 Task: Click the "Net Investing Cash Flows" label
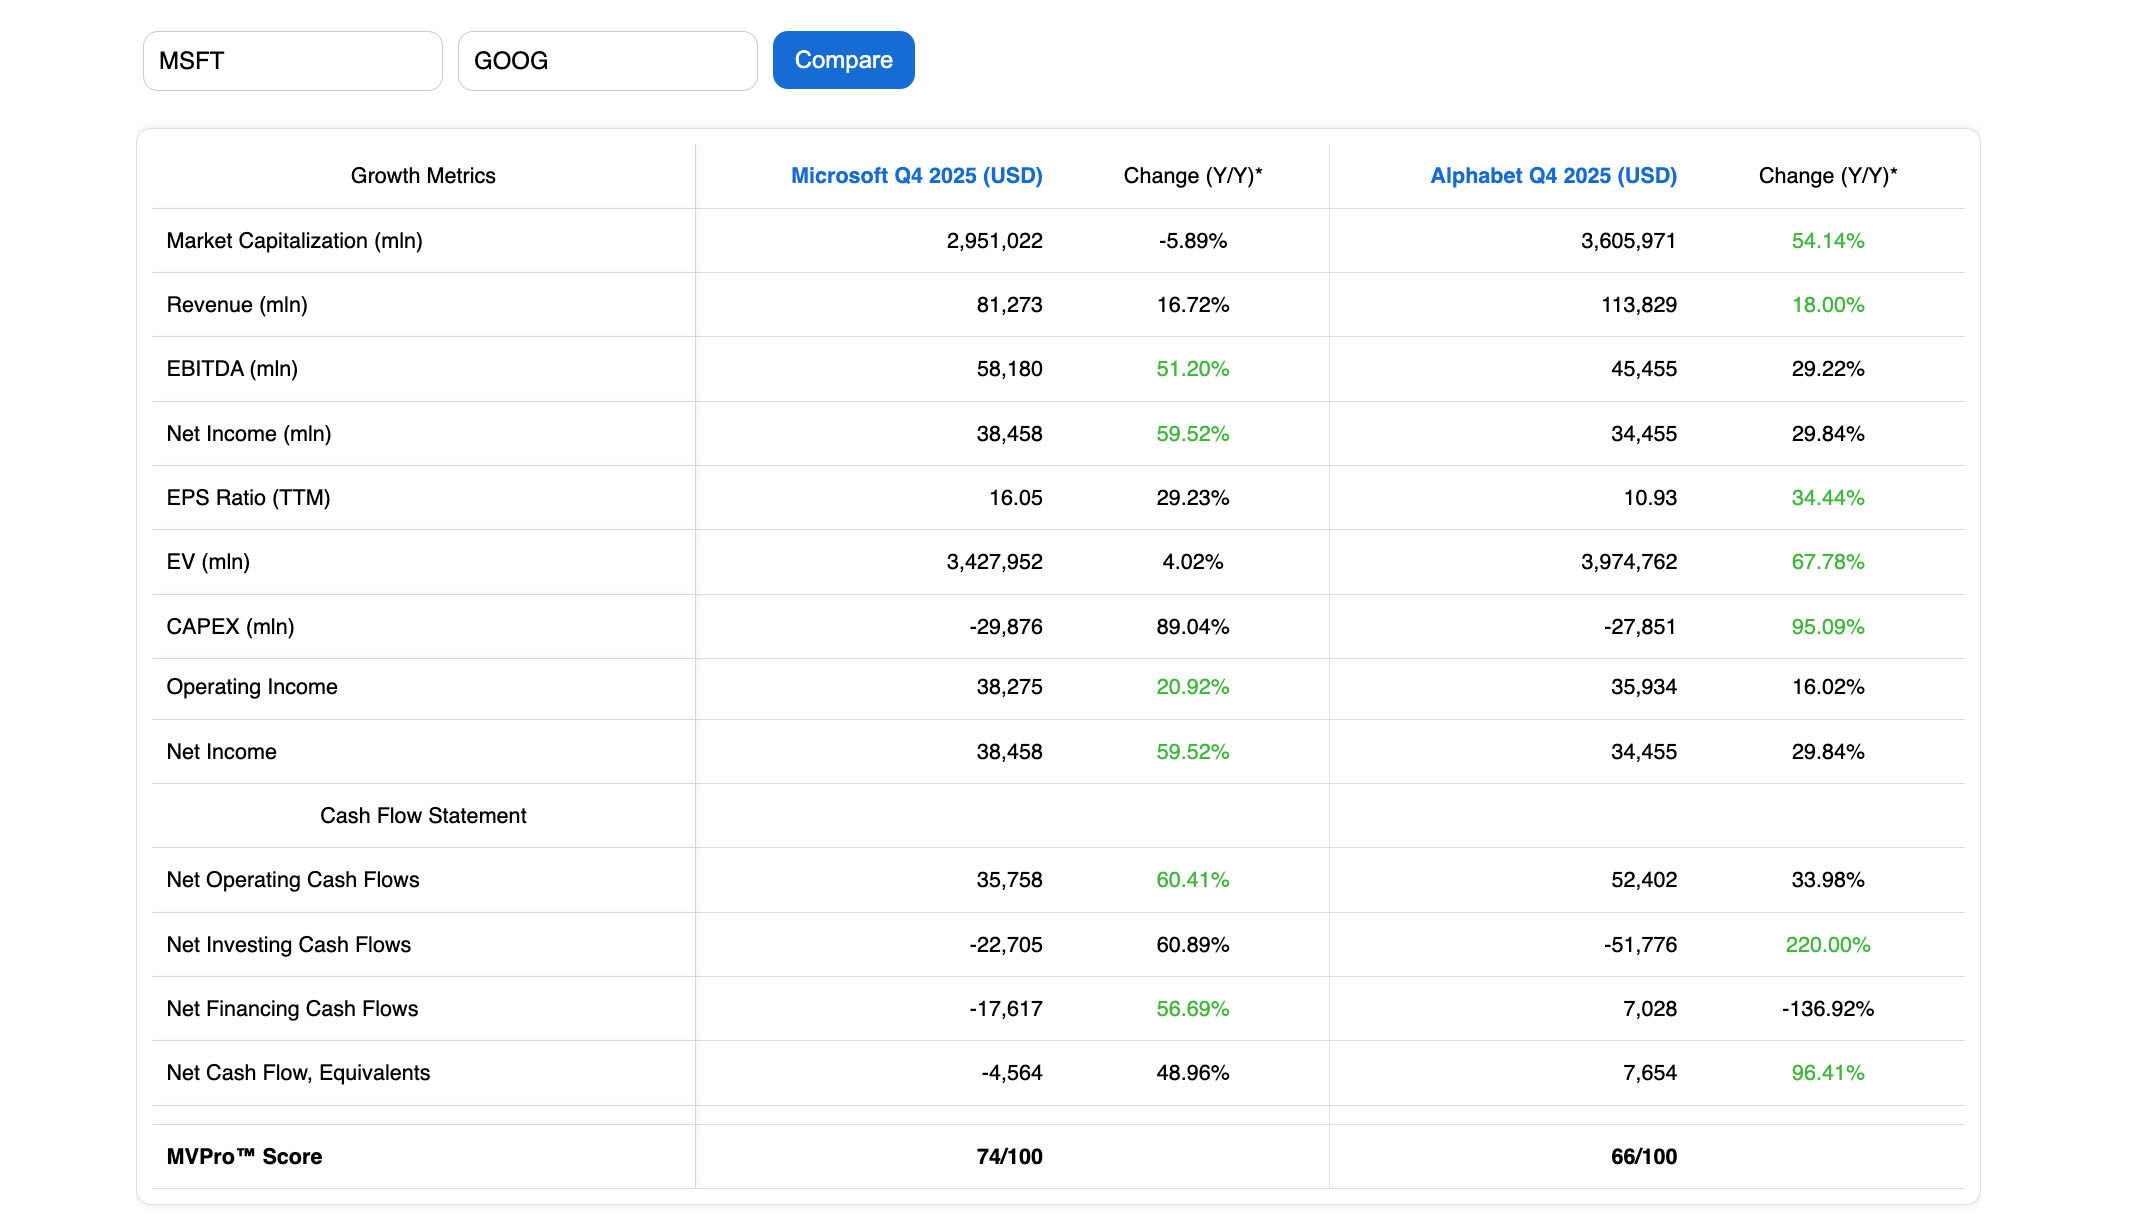pyautogui.click(x=288, y=945)
